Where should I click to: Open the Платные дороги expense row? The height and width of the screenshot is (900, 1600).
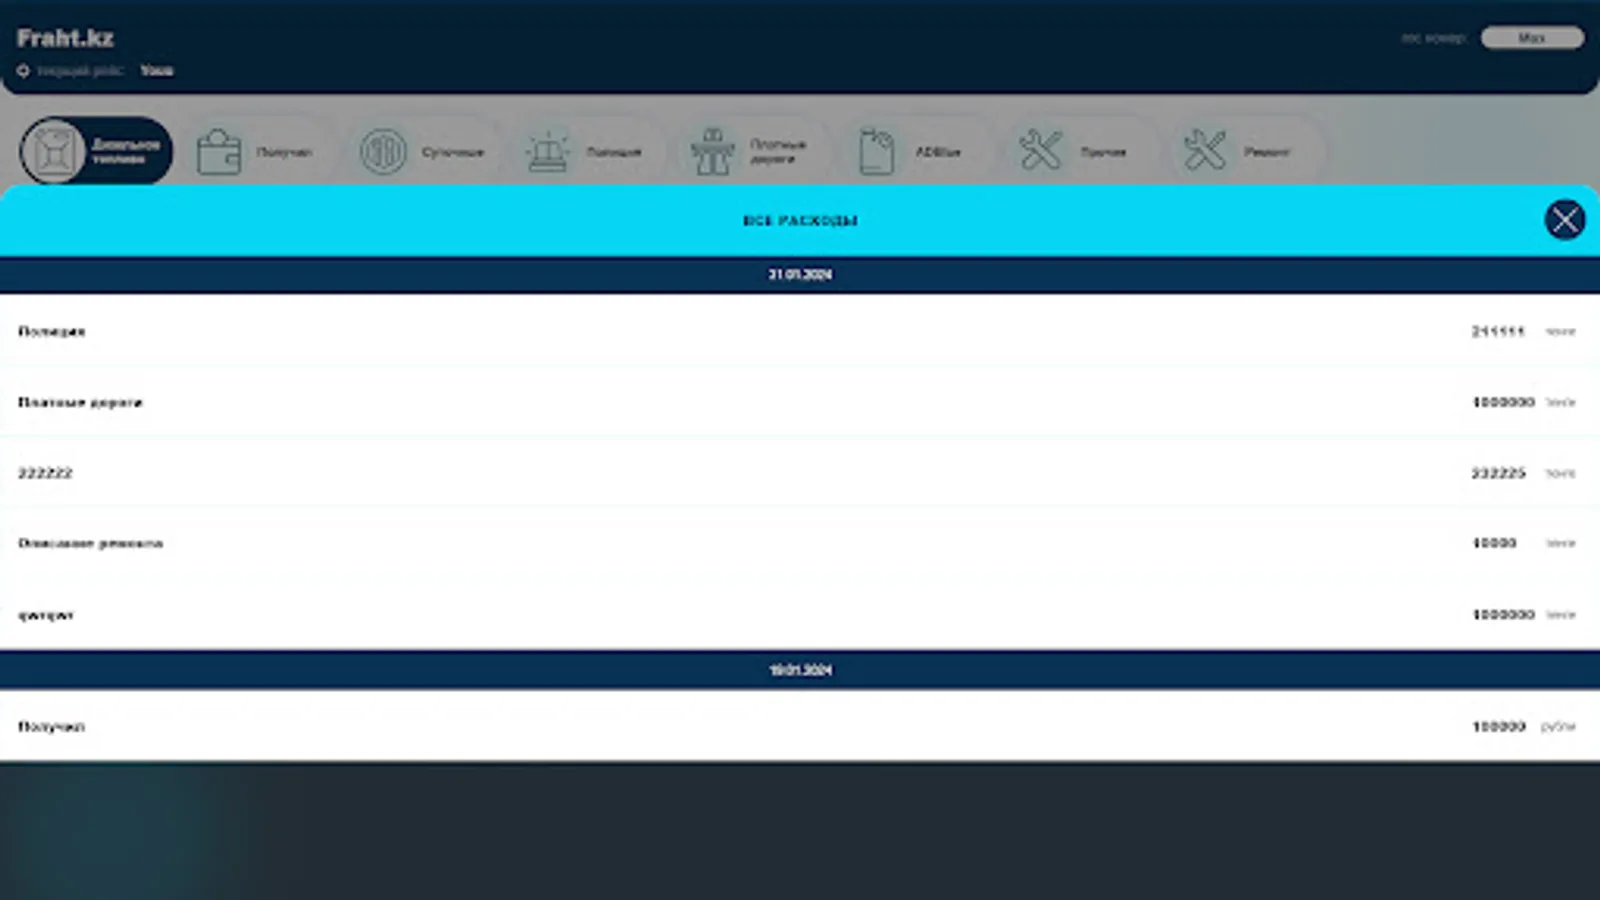[x=800, y=402]
